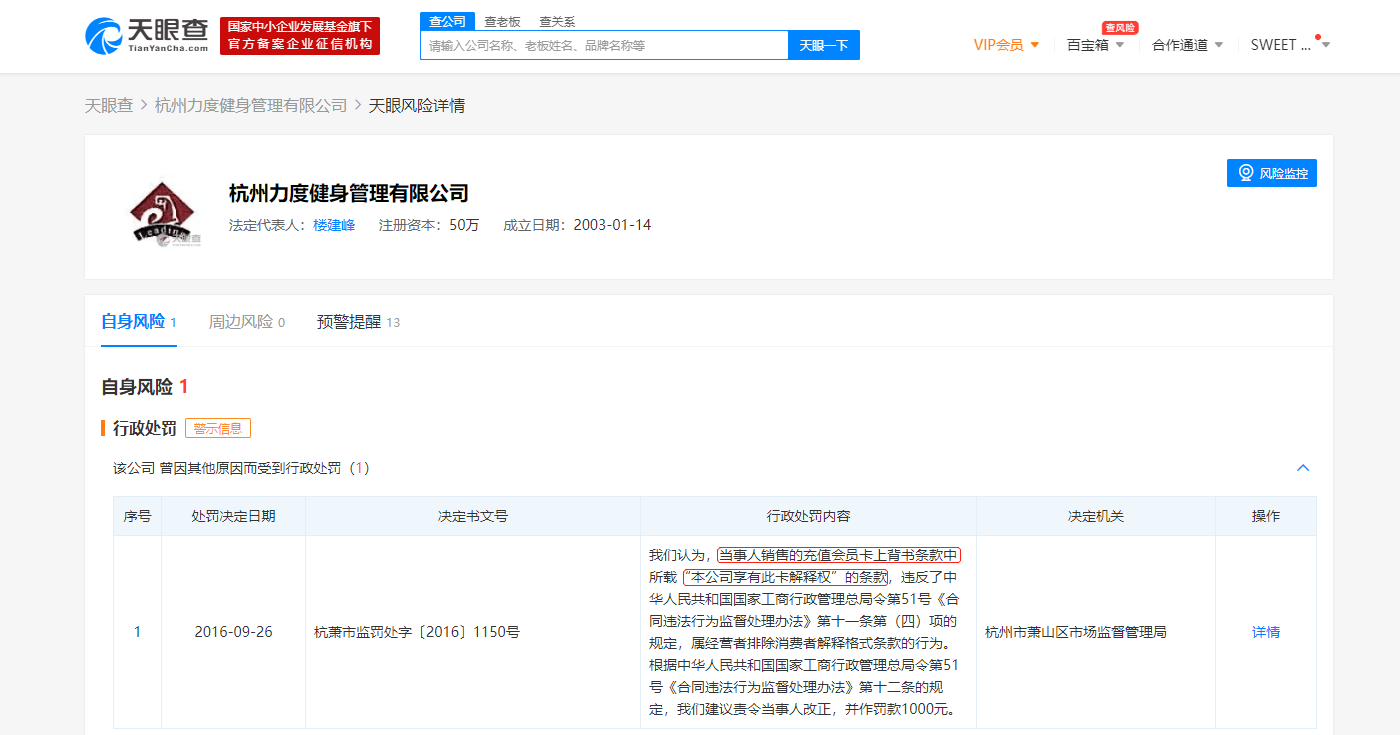Select the 决定书文号 column header
This screenshot has height=735, width=1400.
click(473, 516)
